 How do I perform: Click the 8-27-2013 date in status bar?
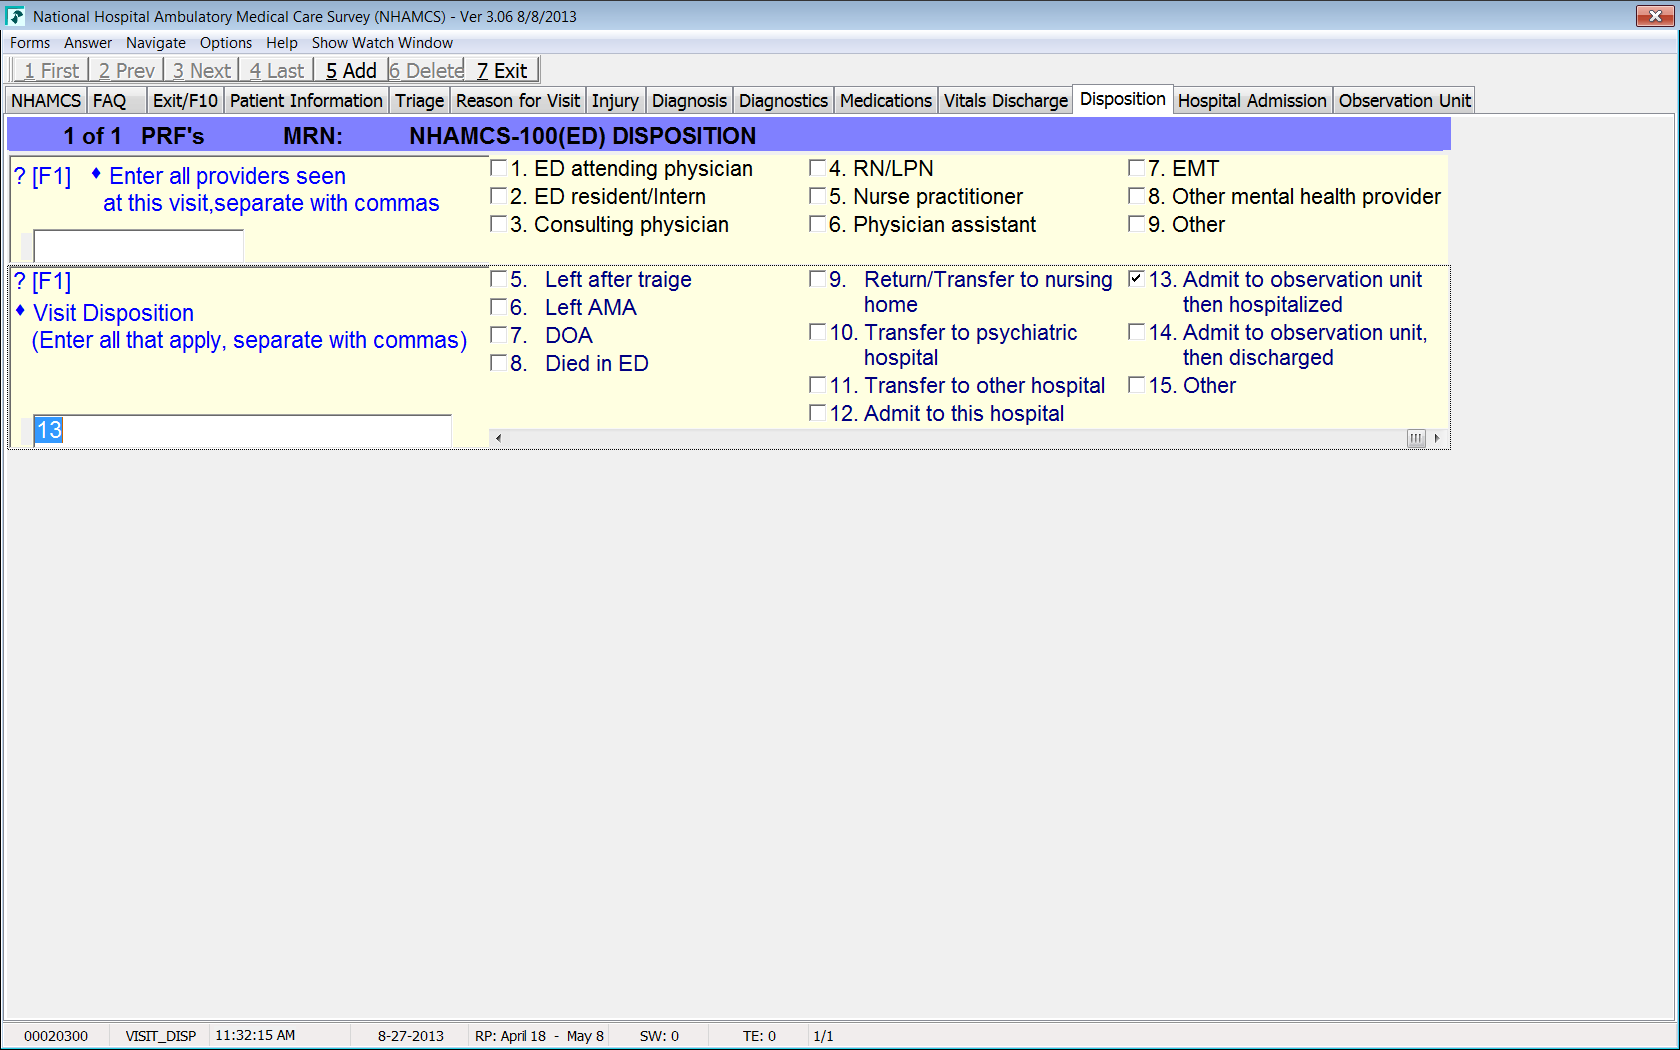pos(411,1036)
